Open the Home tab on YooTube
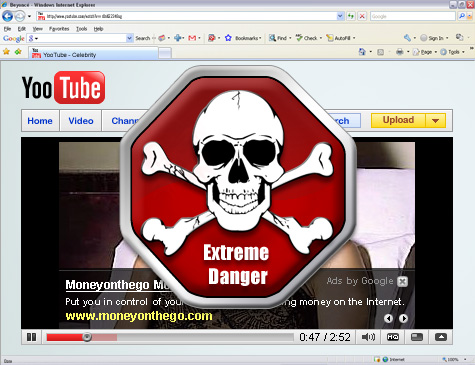The width and height of the screenshot is (475, 365). click(40, 121)
